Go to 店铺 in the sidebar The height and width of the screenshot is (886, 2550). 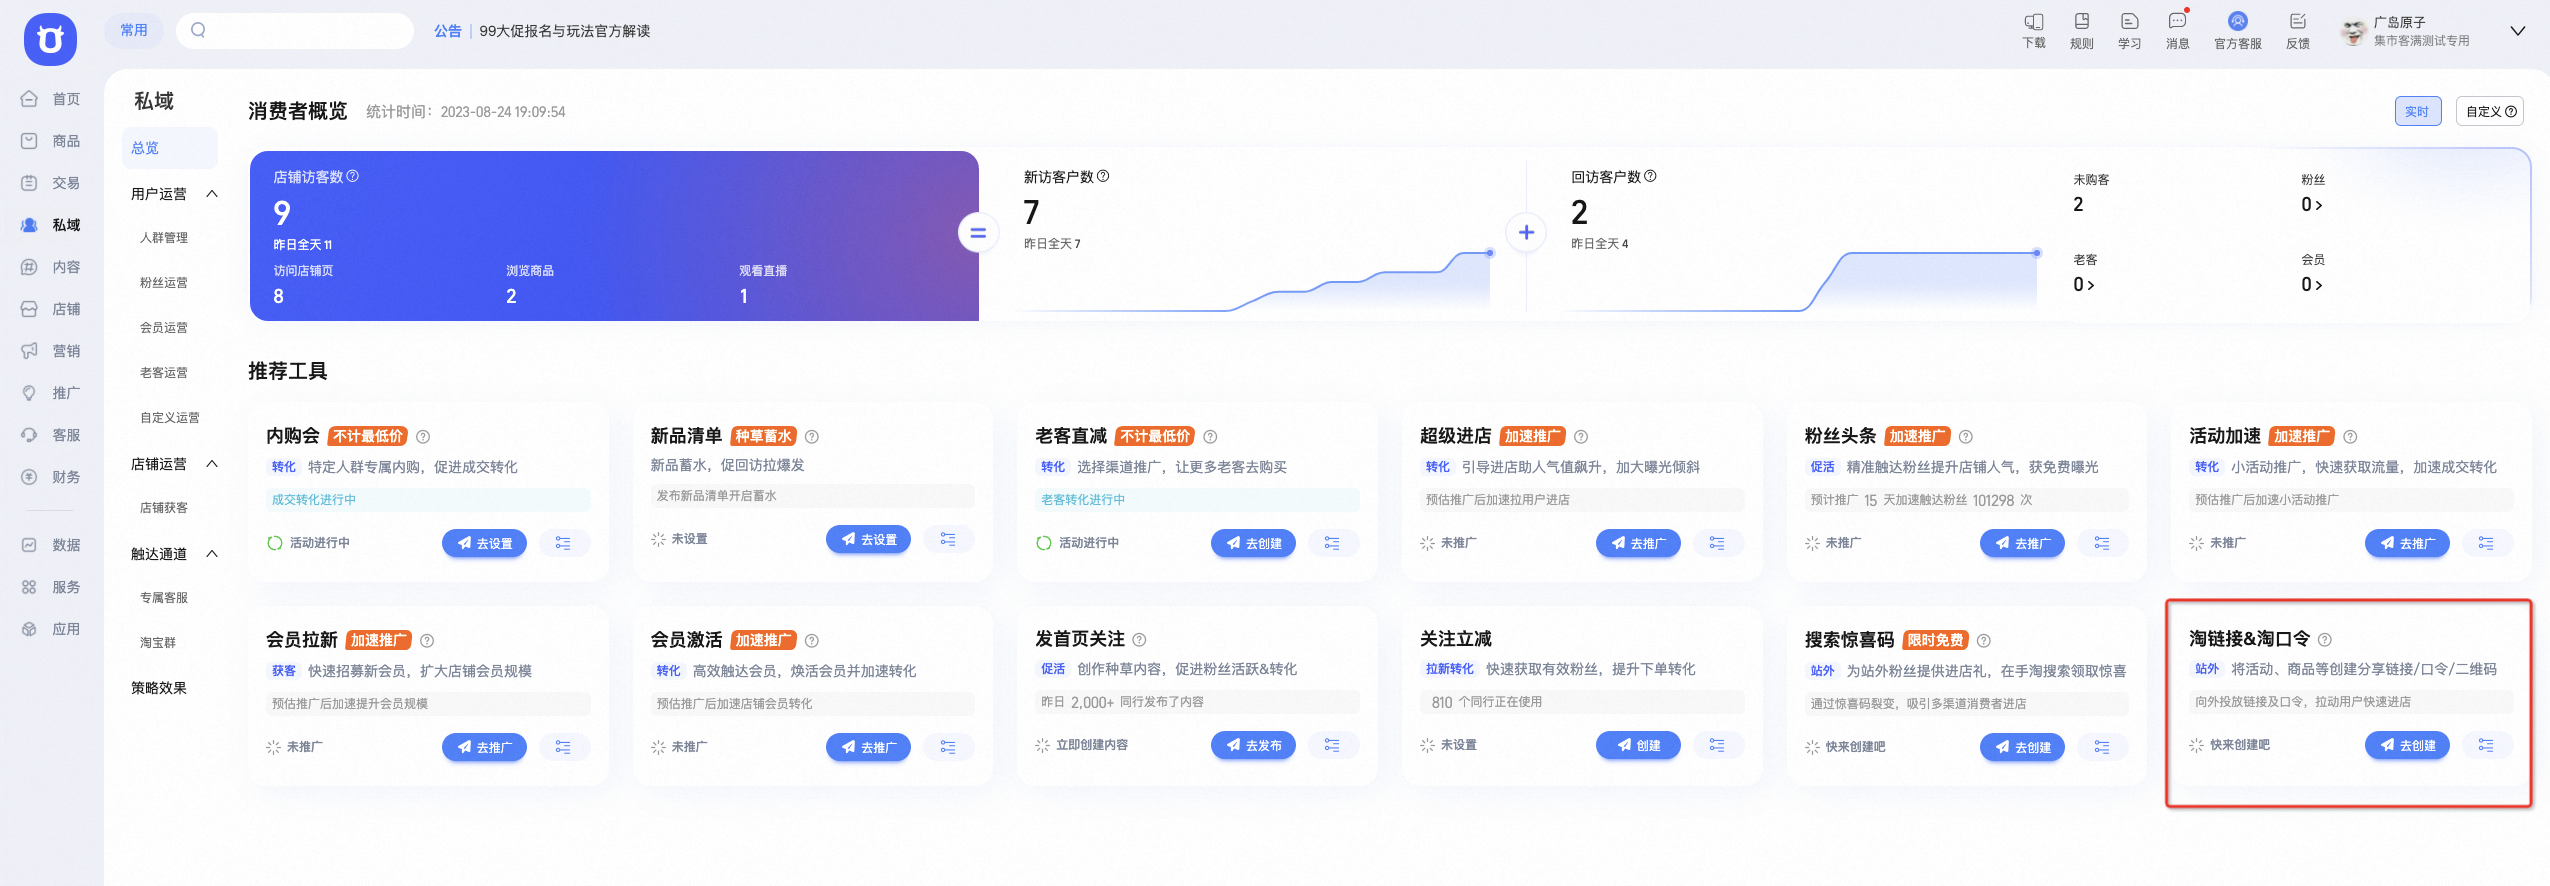pos(51,309)
